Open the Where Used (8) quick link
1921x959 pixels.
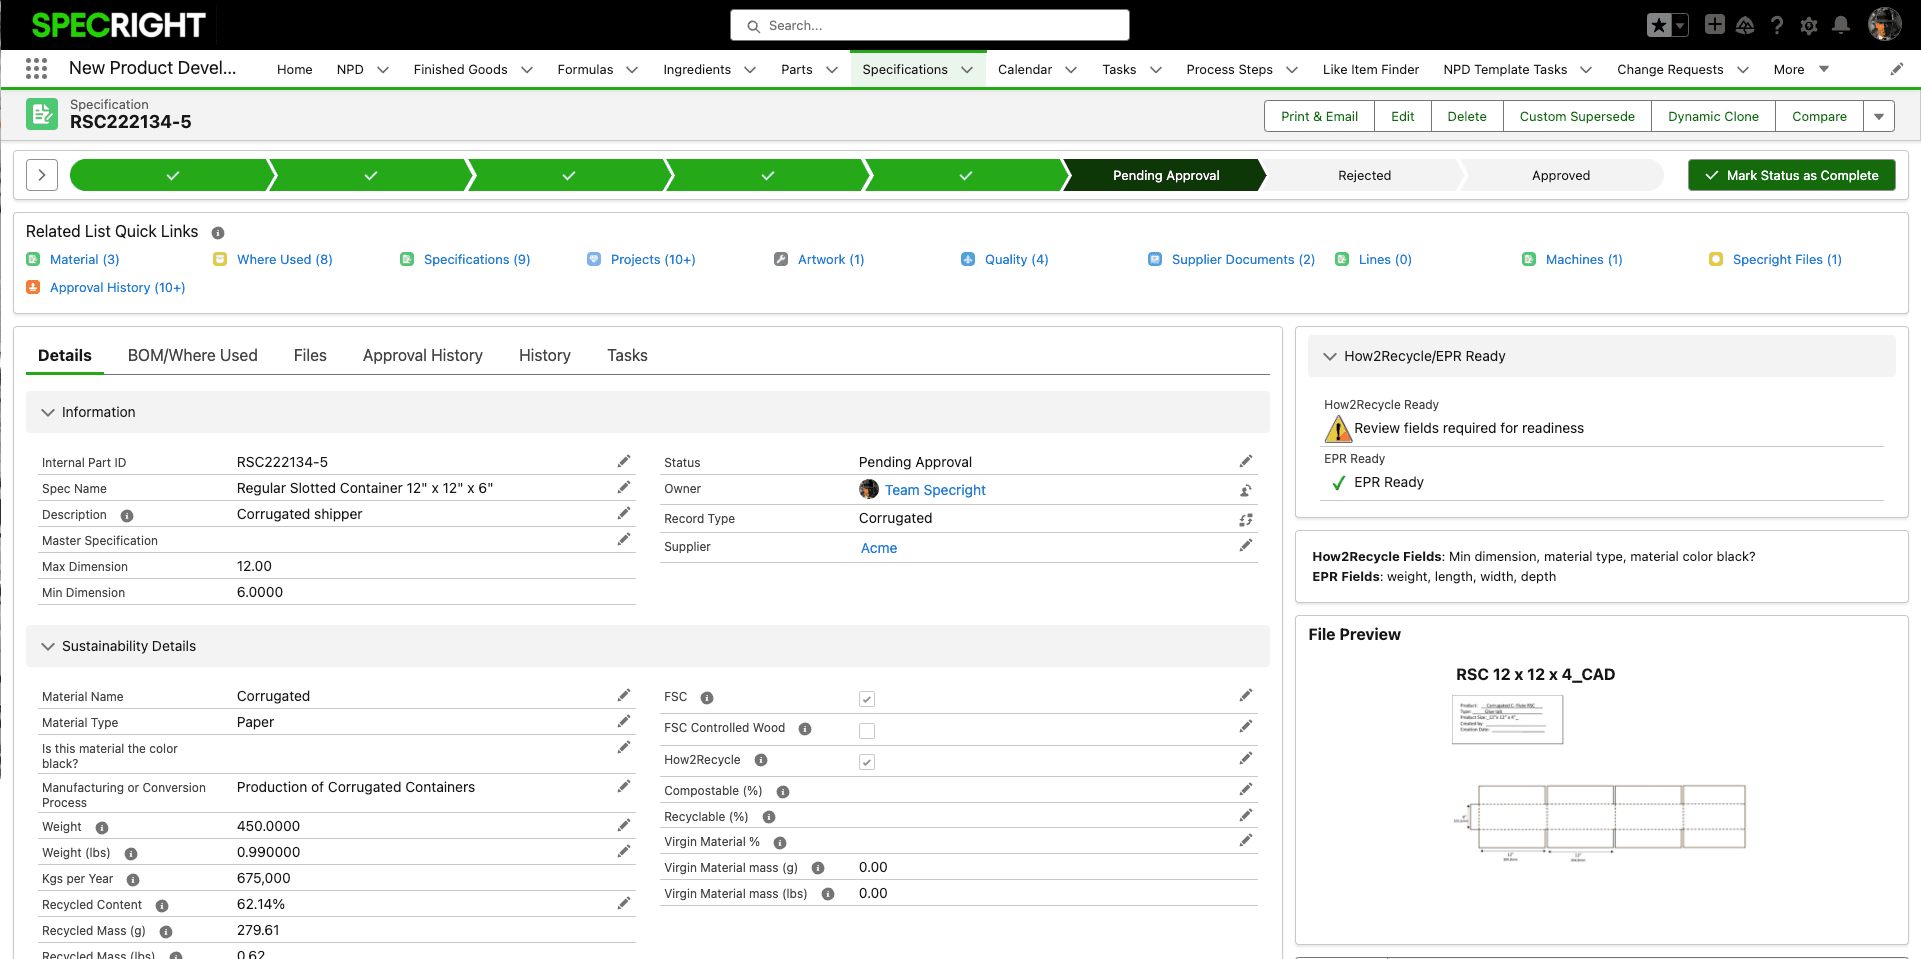pos(285,259)
